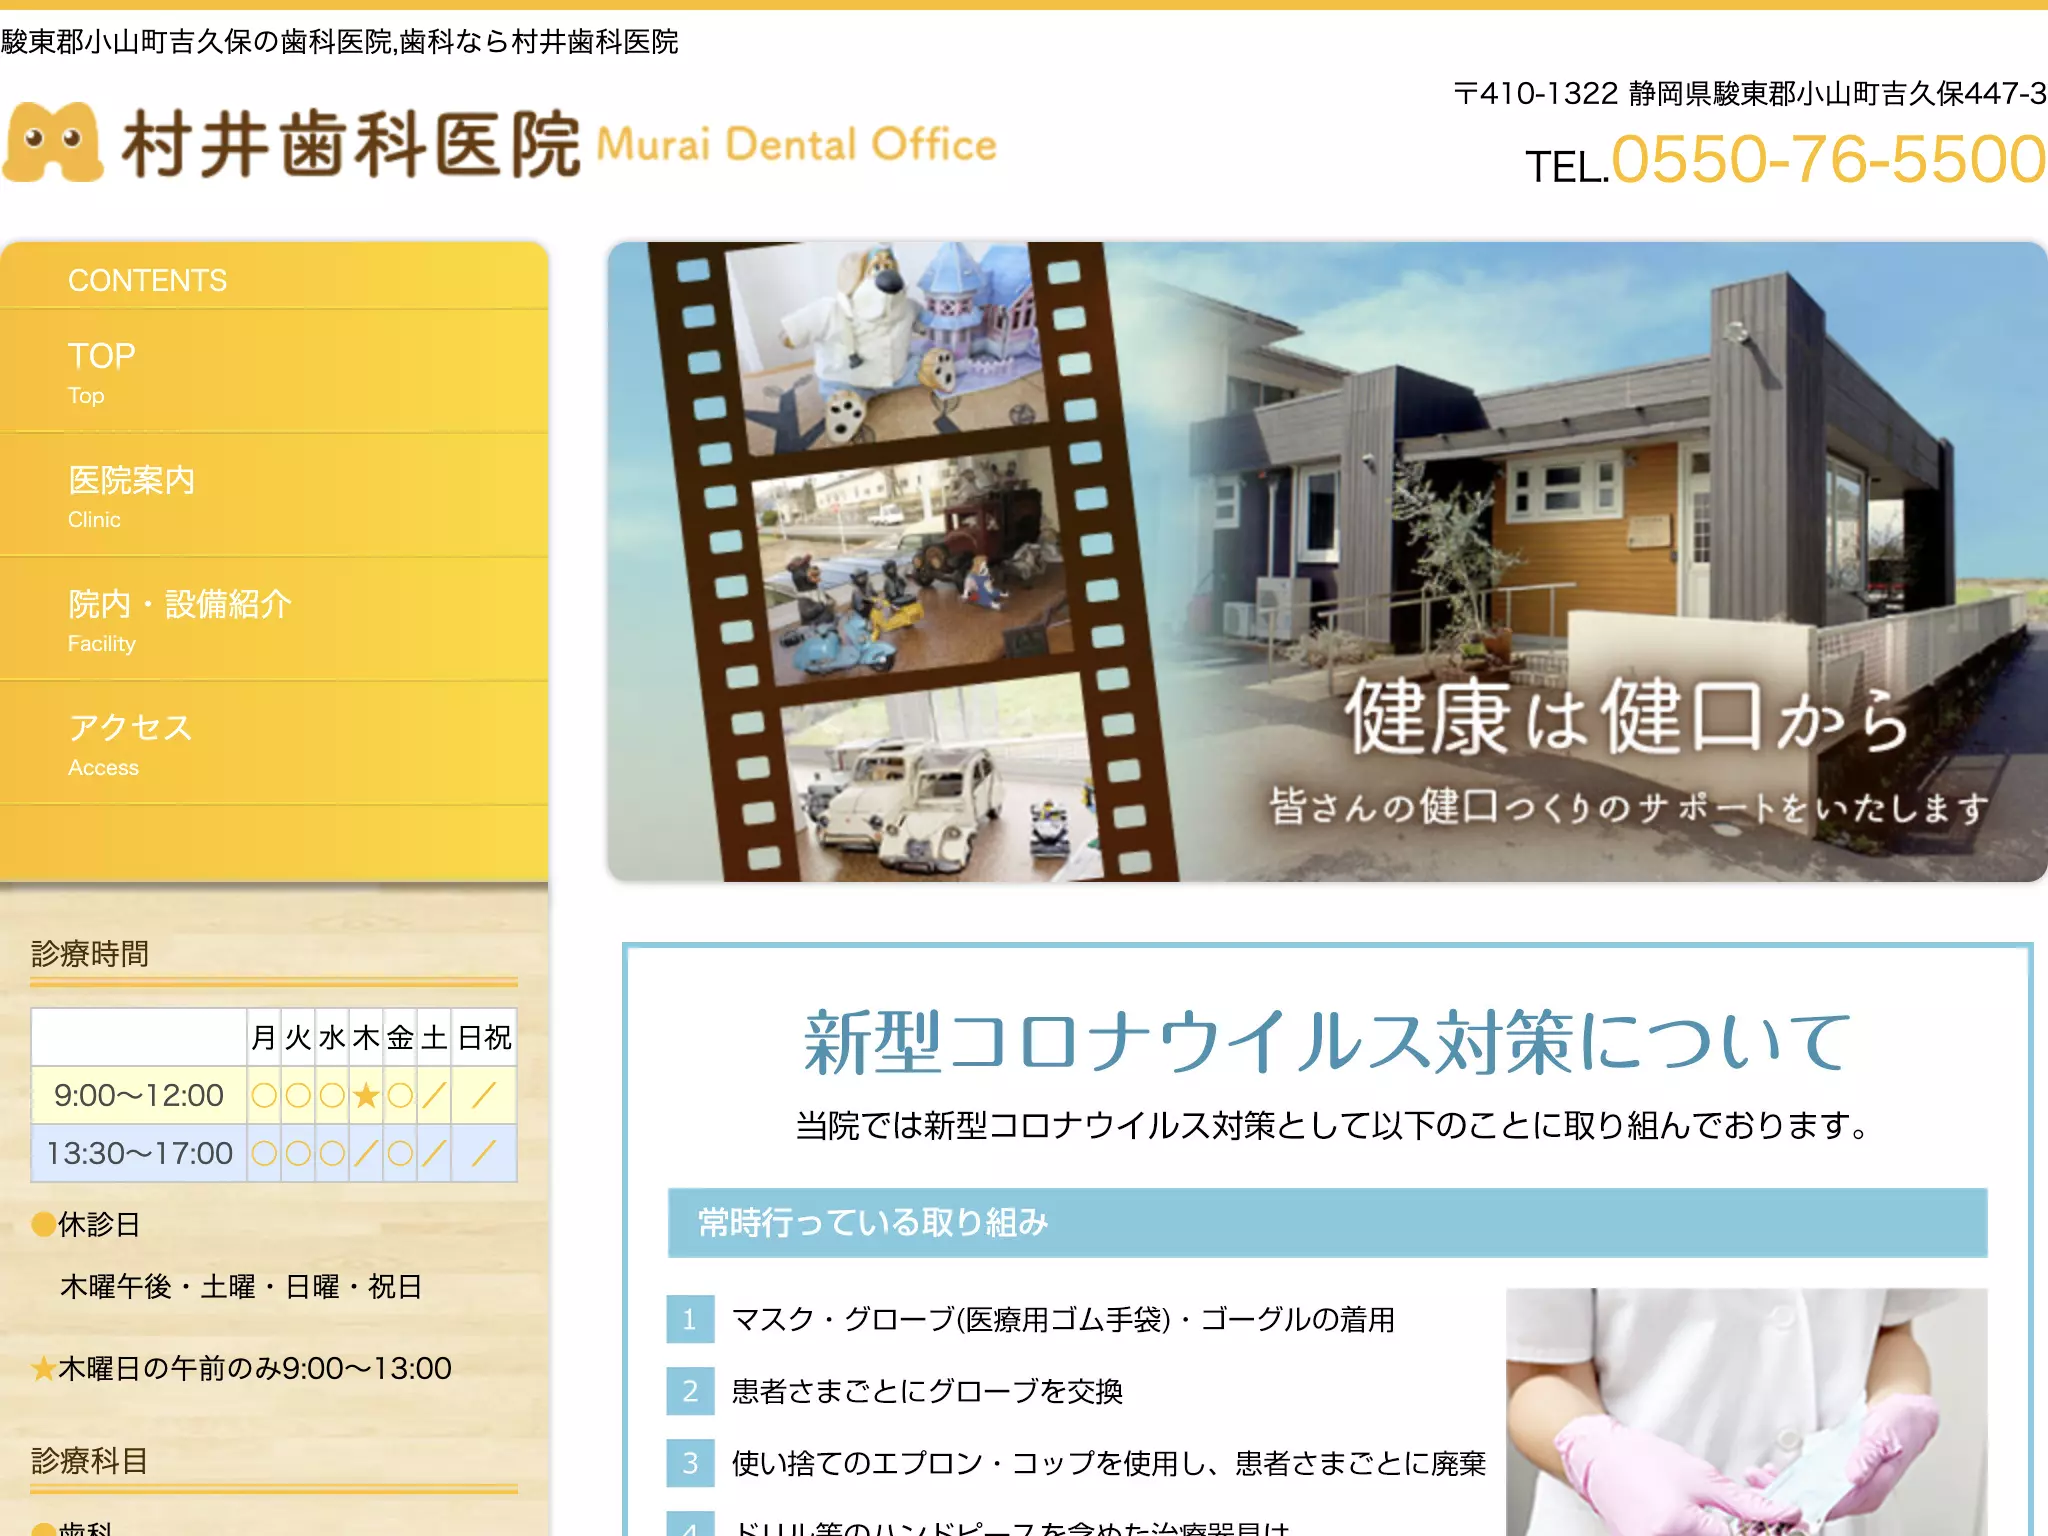The image size is (2048, 1536).
Task: Click the 日祝 column header in schedule
Action: [x=484, y=1037]
